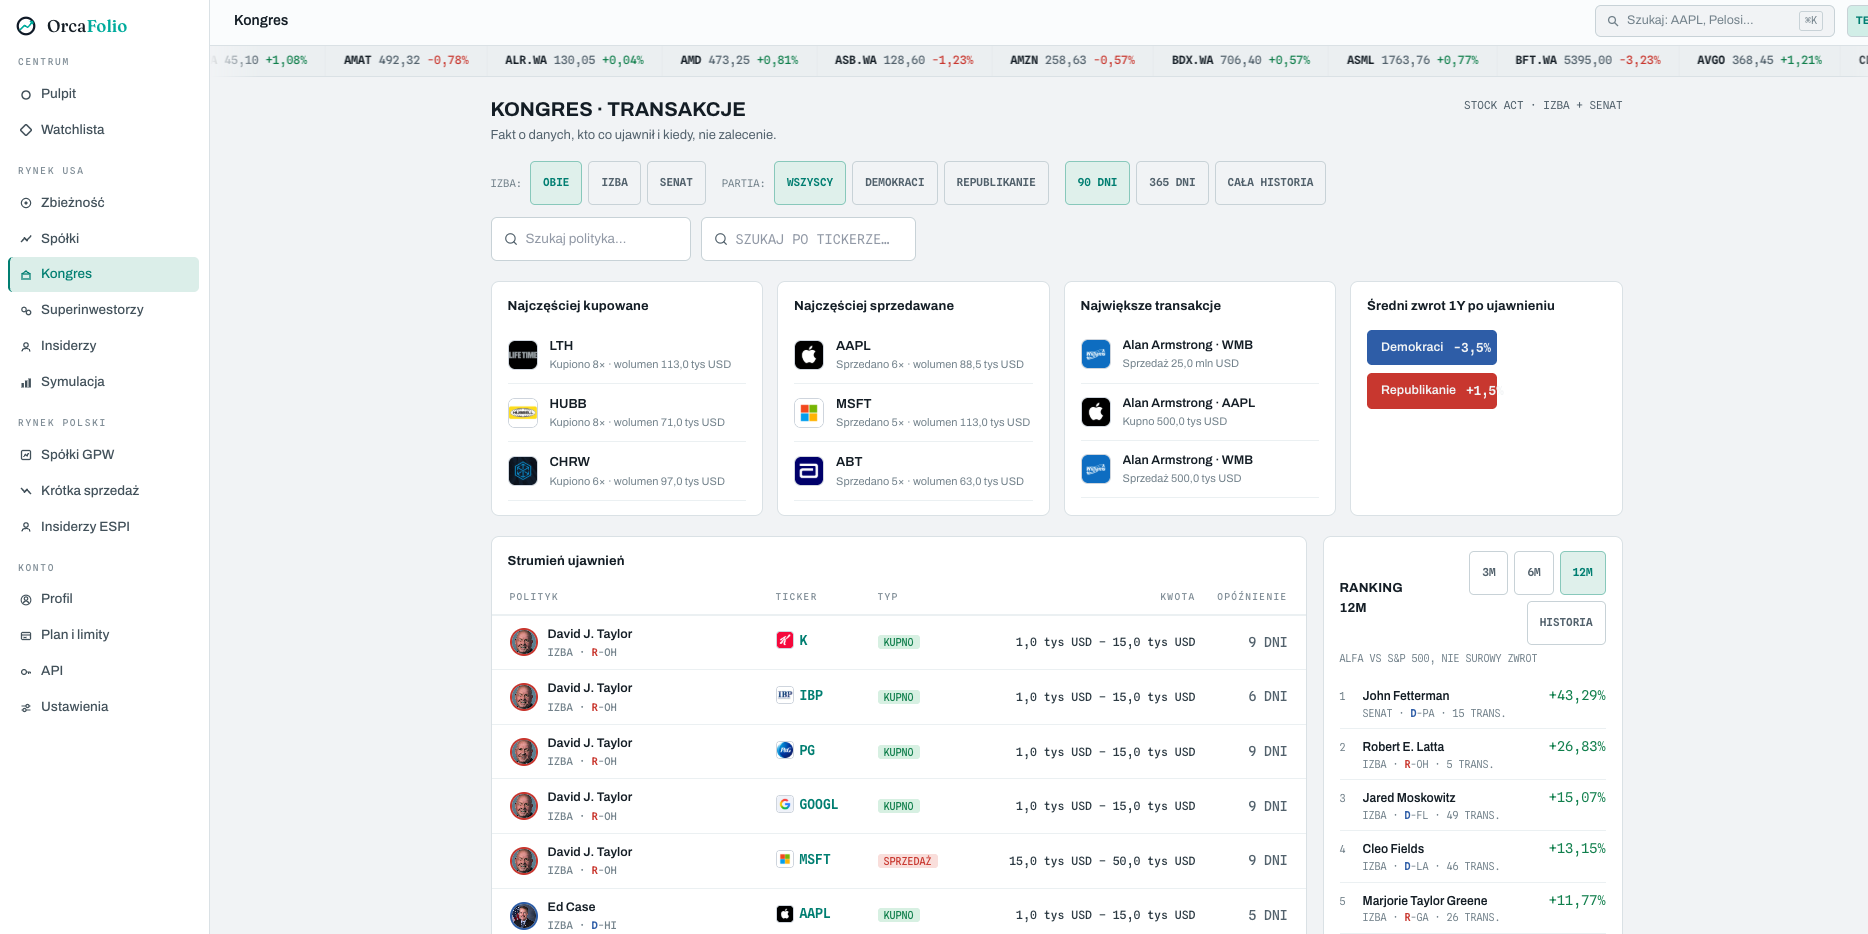Viewport: 1868px width, 934px height.
Task: Focus the global search box in header
Action: [x=1715, y=20]
